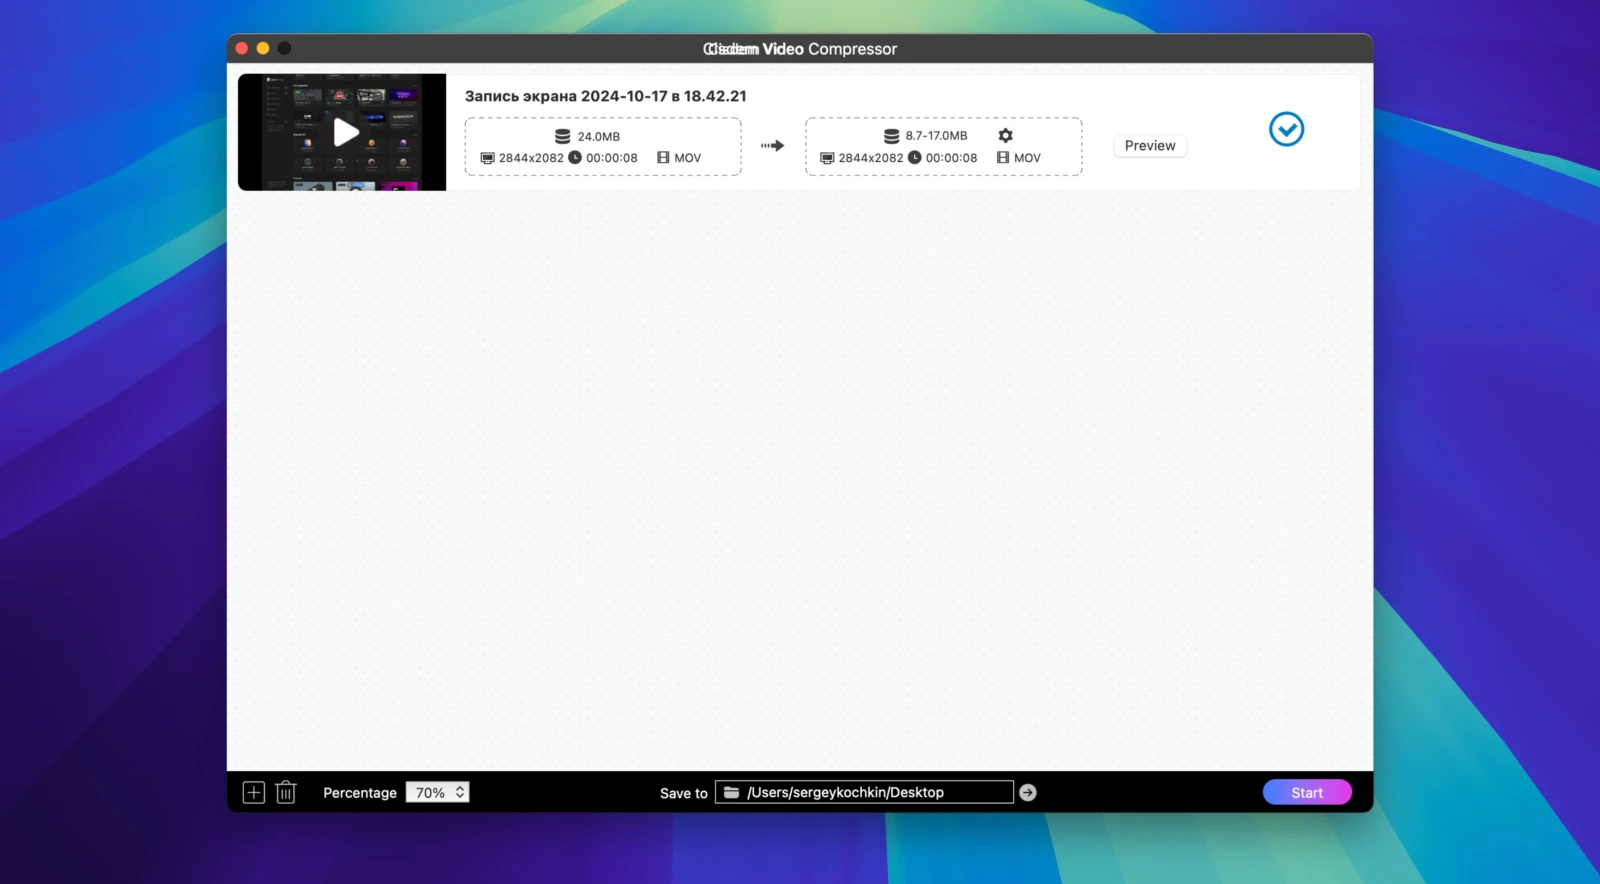1600x884 pixels.
Task: Click the source file size disk icon
Action: pos(563,137)
